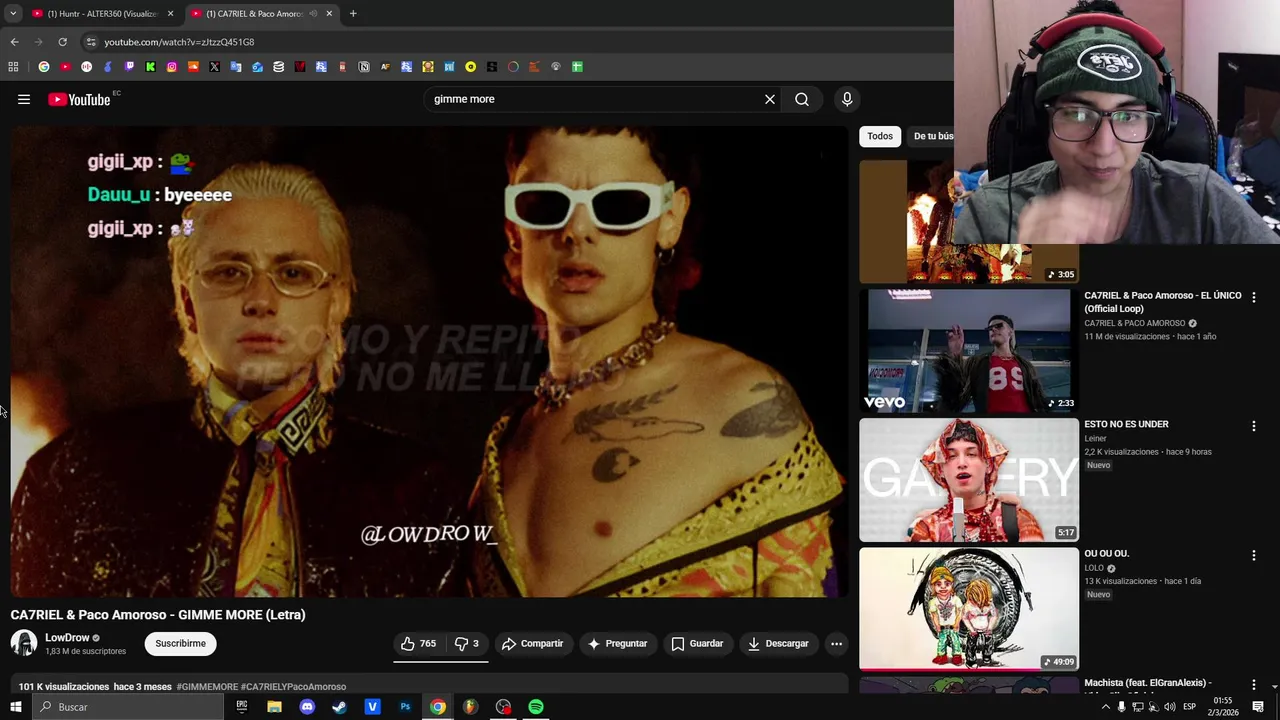Open Discord from taskbar
1280x720 pixels.
(307, 707)
